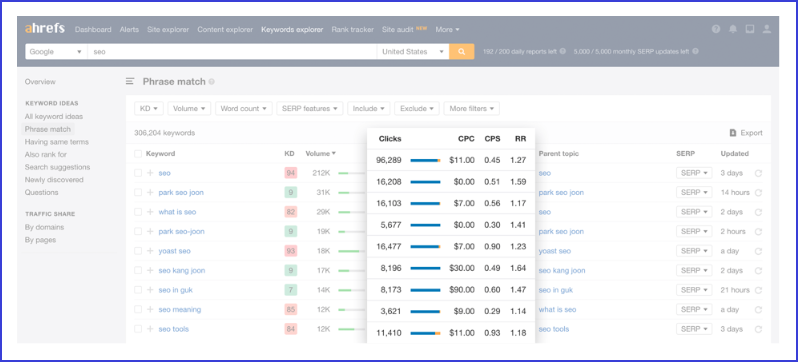Go to Dashboard in top navigation
The height and width of the screenshot is (362, 798).
pos(93,30)
